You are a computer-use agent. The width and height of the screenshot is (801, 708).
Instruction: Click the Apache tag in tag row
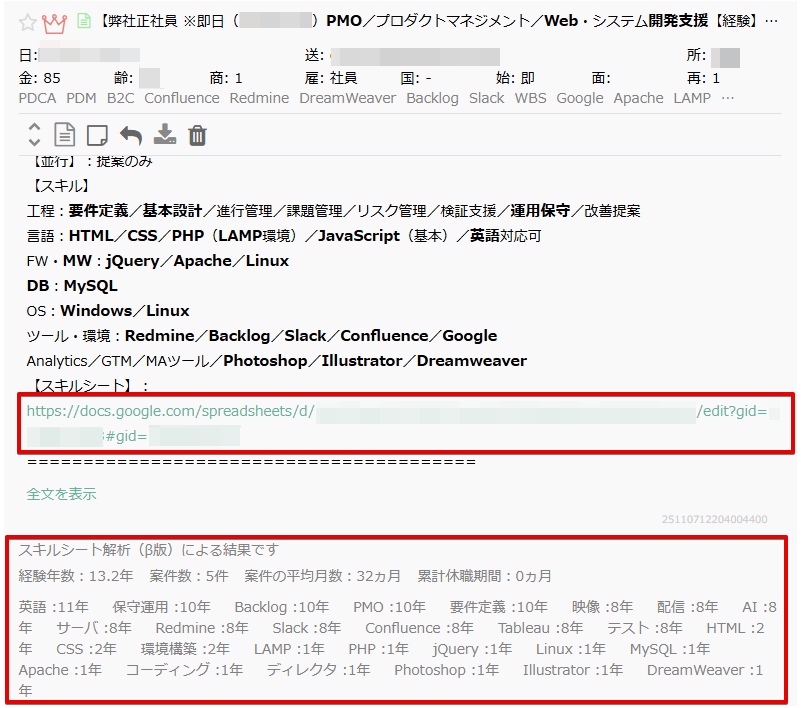tap(638, 98)
